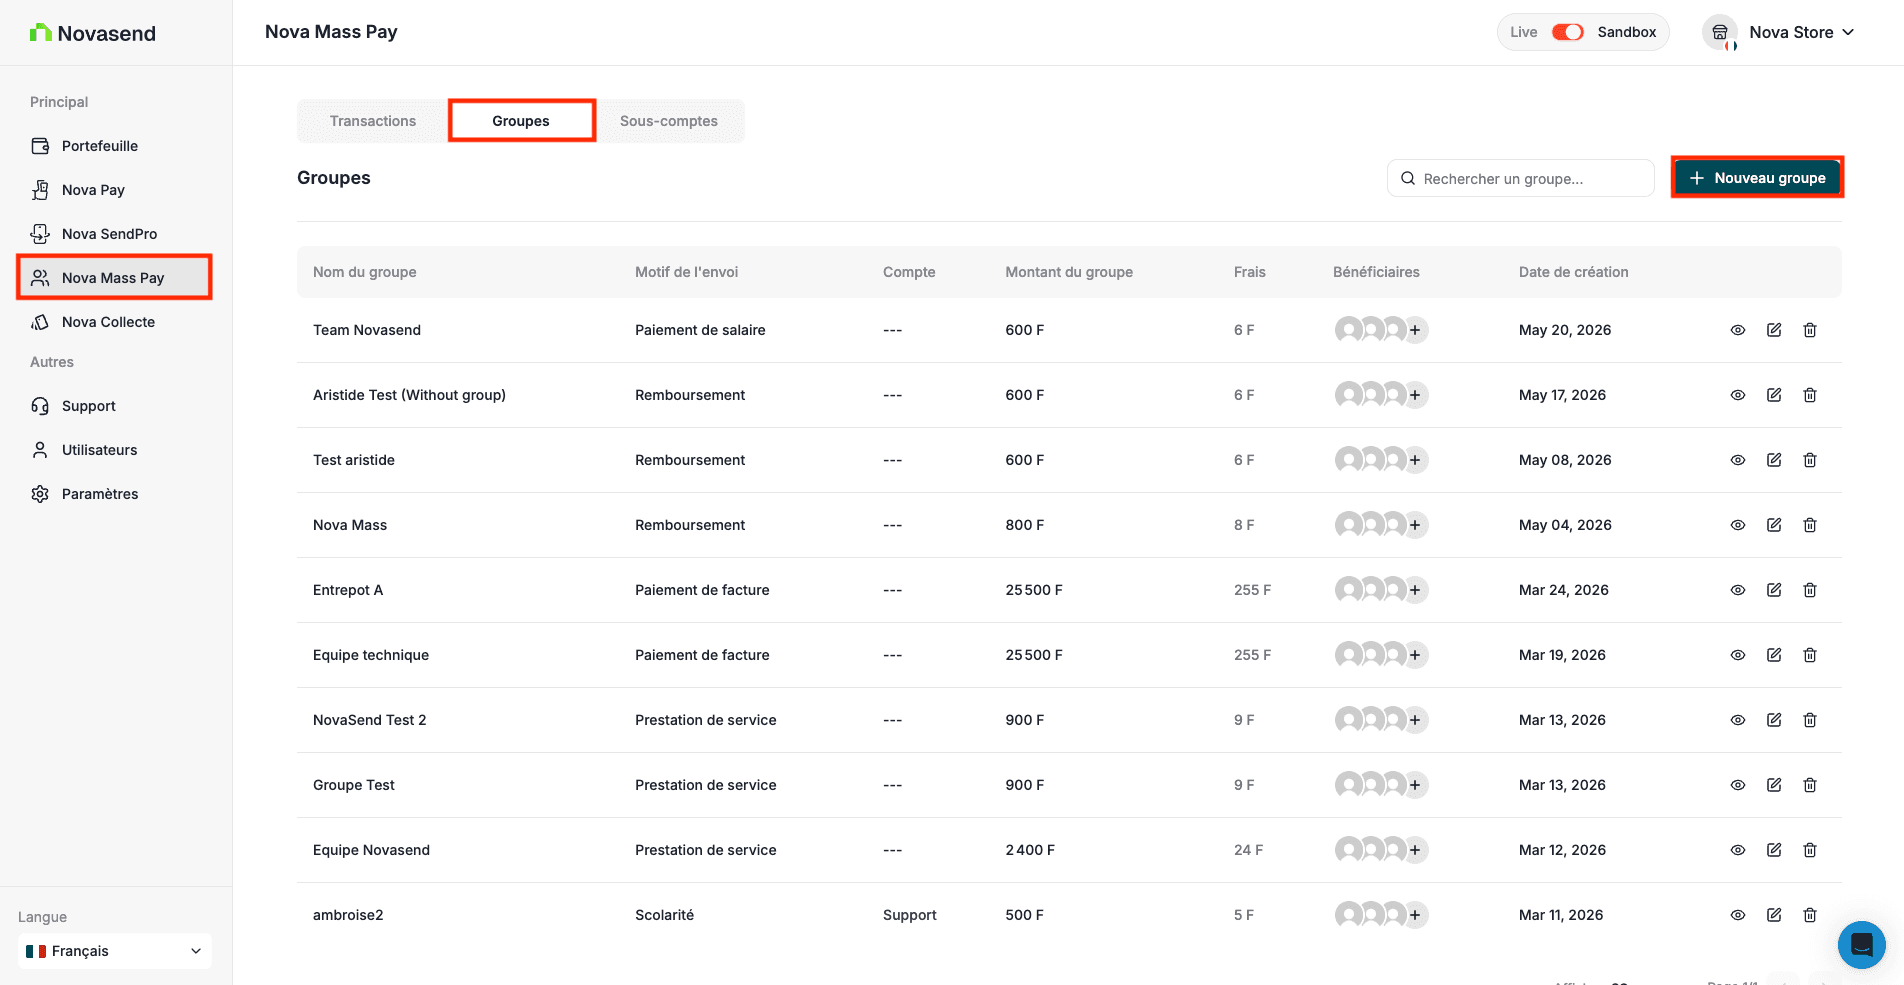Viewport: 1904px width, 985px height.
Task: View the Test aristide group
Action: click(1738, 460)
